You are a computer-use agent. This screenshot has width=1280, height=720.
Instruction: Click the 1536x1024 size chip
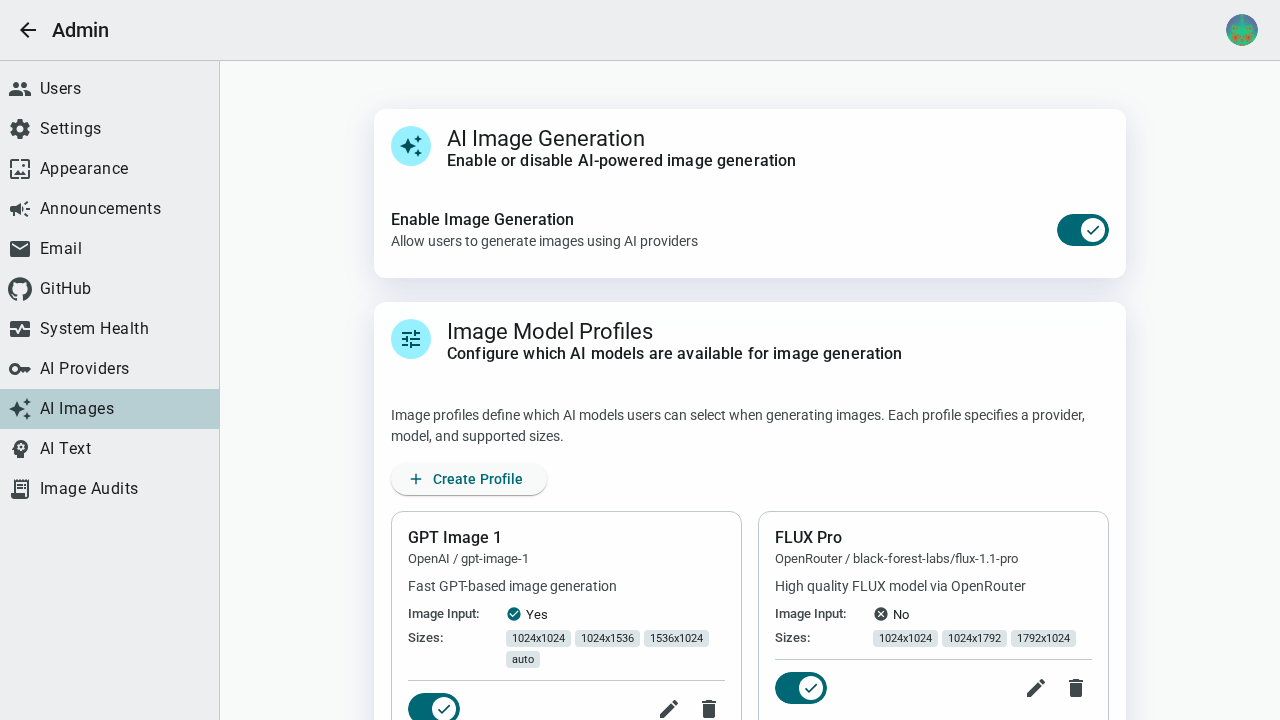tap(676, 638)
